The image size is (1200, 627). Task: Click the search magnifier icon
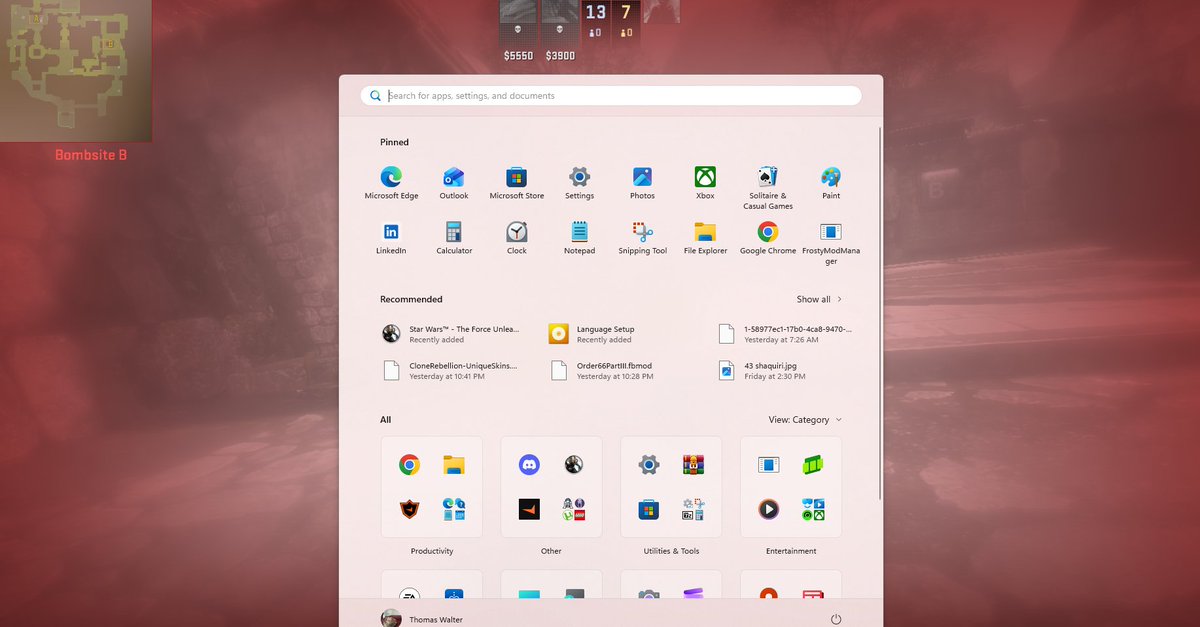(376, 96)
